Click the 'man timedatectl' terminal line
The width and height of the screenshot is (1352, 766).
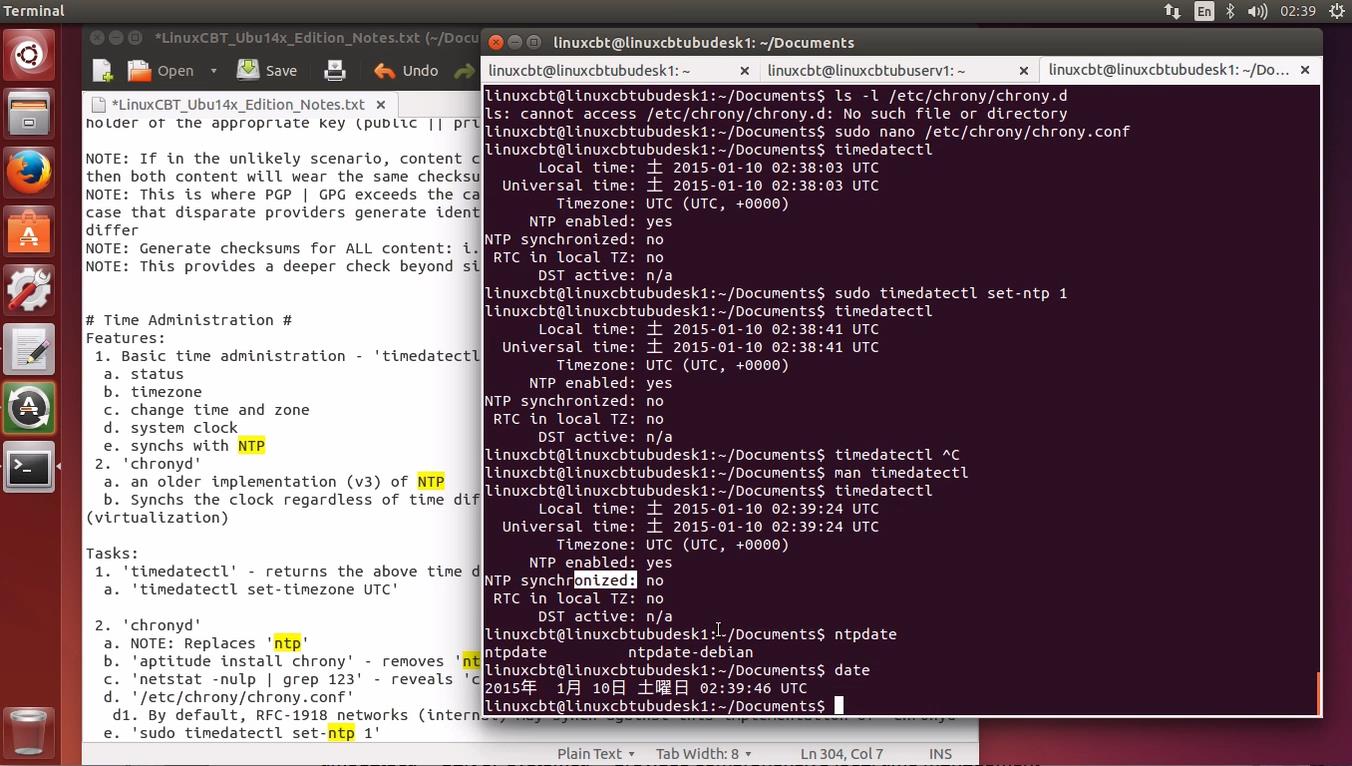[x=901, y=472]
